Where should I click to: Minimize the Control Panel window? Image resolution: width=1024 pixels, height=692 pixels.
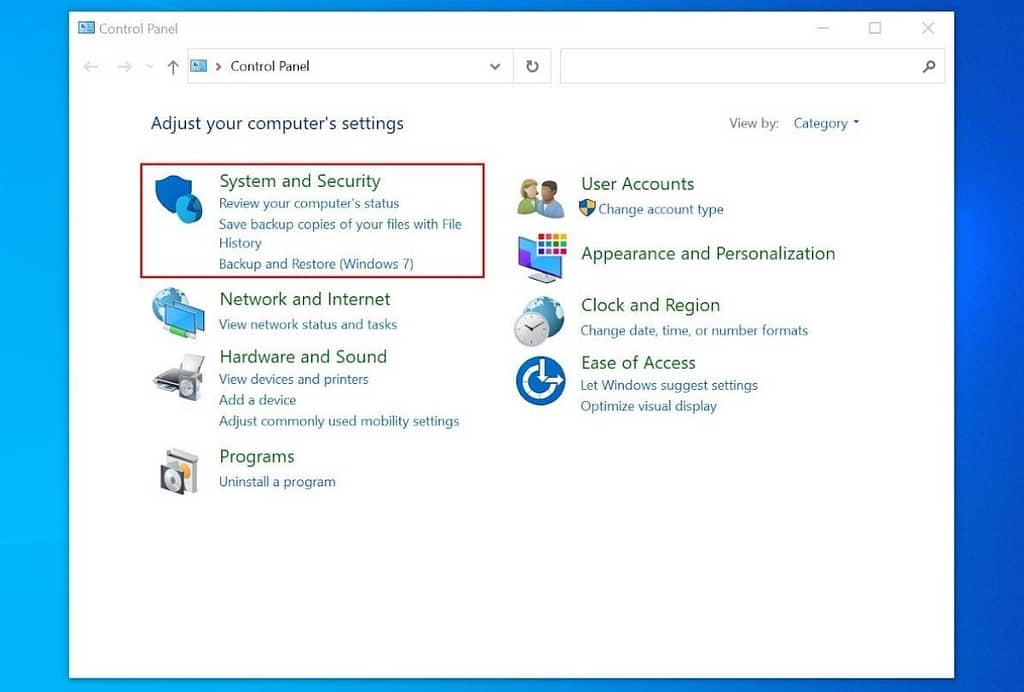[823, 28]
